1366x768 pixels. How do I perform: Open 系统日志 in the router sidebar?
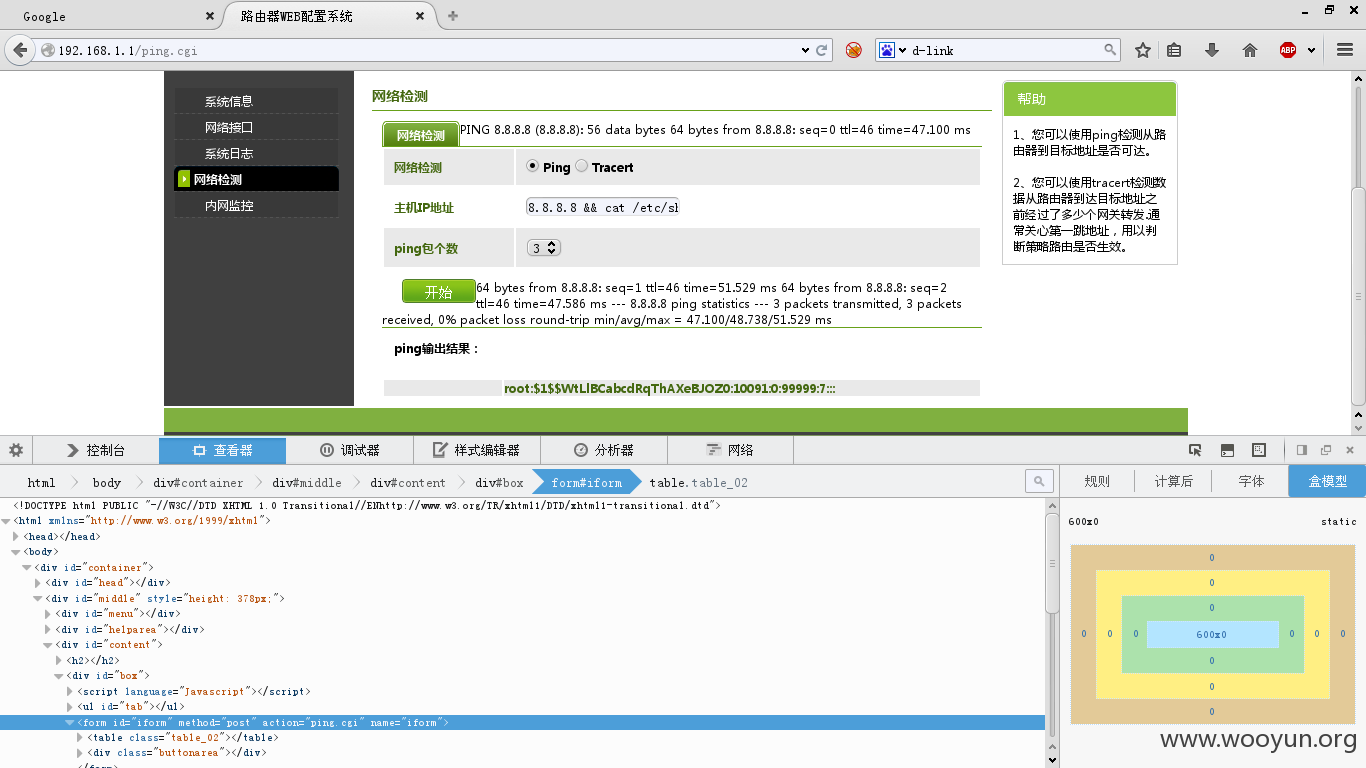[229, 153]
